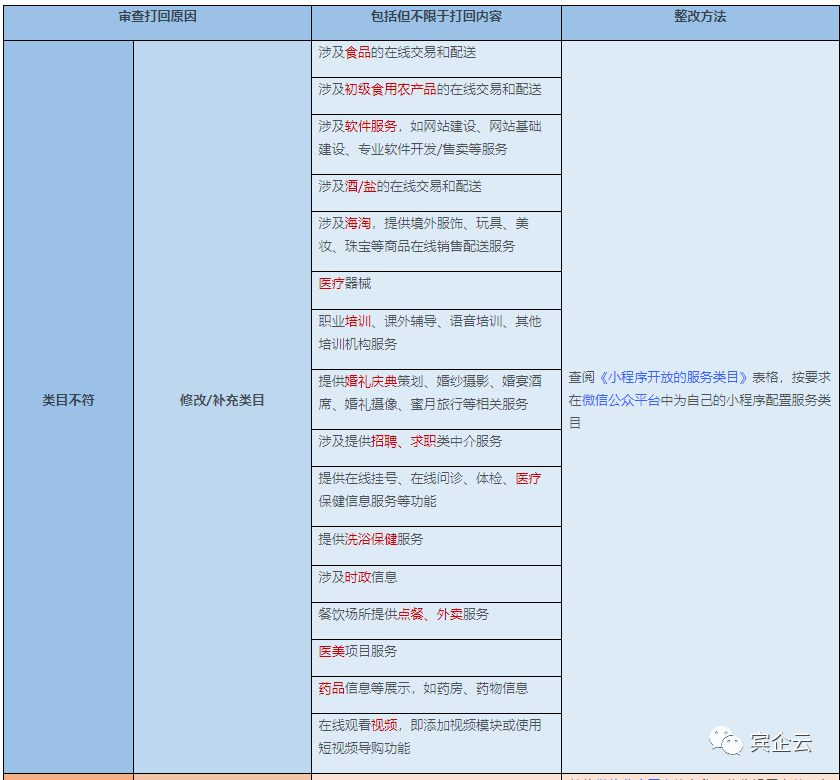Viewport: 840px width, 780px height.
Task: Select the row about 海淘 overseas goods
Action: (x=436, y=241)
